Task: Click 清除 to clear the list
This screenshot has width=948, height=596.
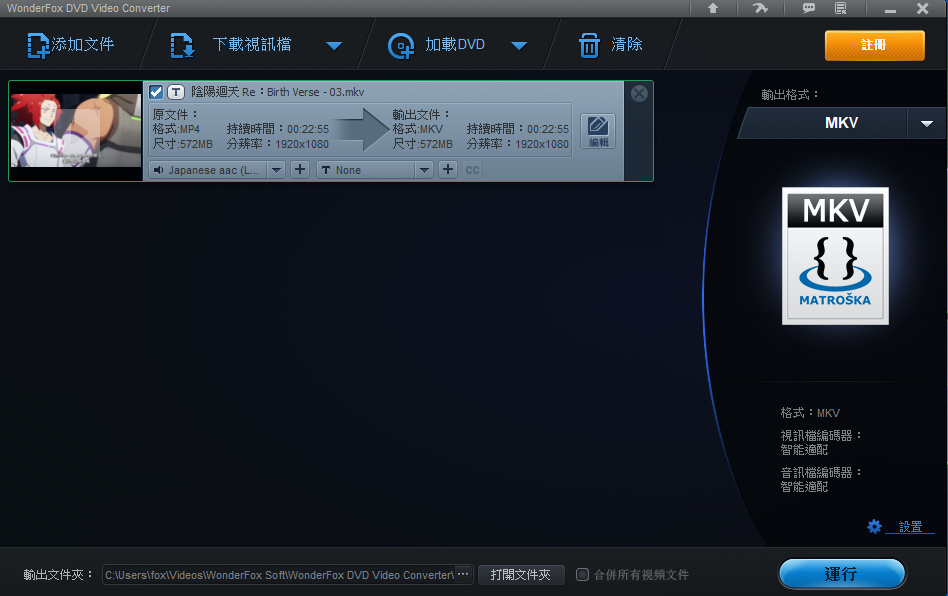Action: tap(612, 45)
